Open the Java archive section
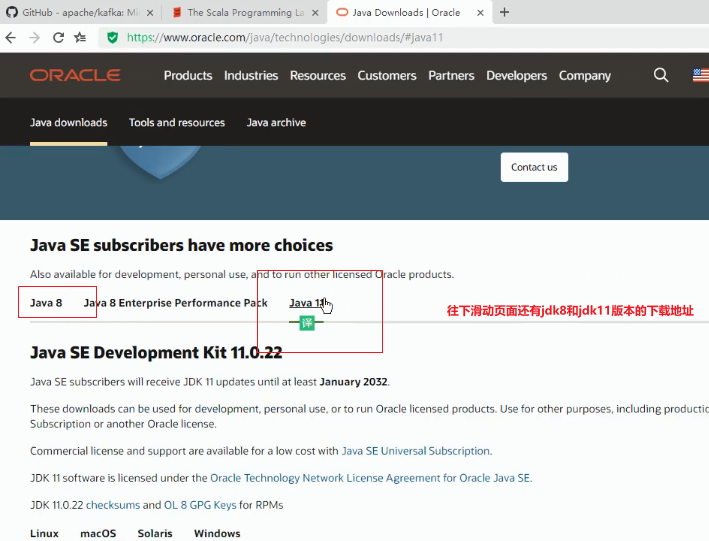 click(x=276, y=123)
